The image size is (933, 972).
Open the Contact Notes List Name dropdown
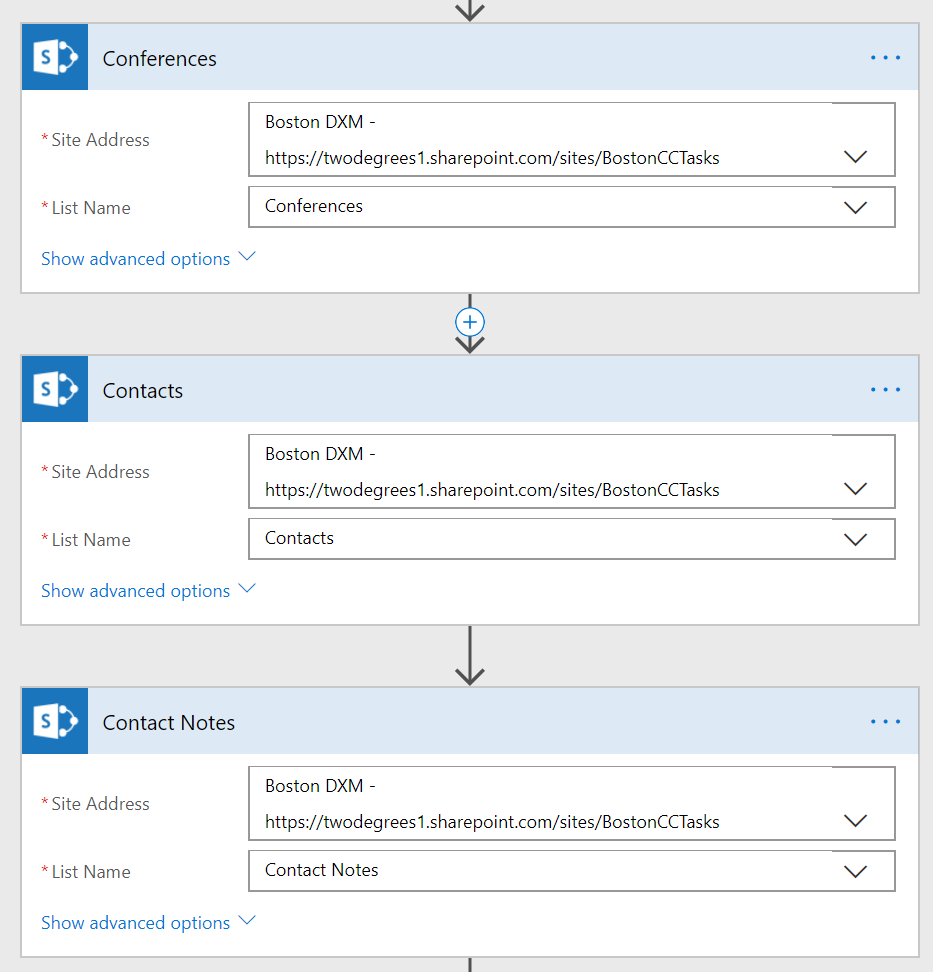(855, 871)
